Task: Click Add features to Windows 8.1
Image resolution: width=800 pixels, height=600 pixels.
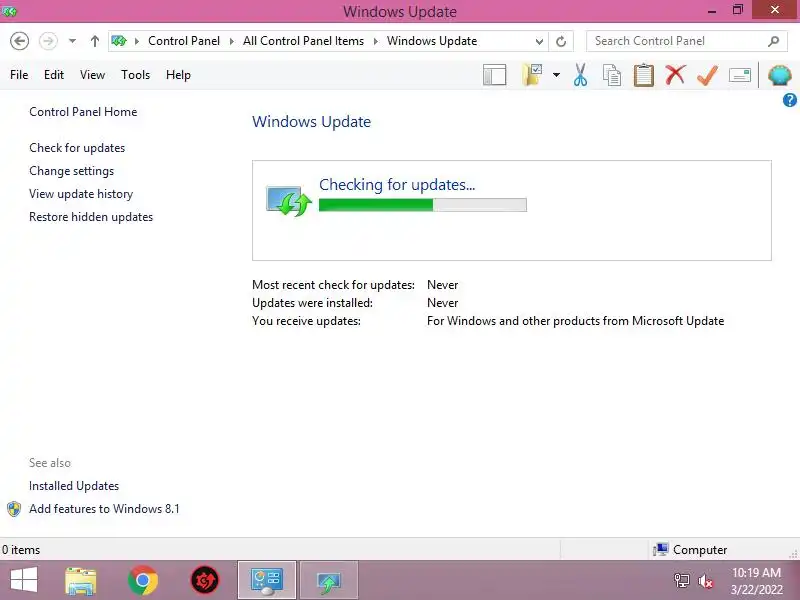Action: point(104,509)
